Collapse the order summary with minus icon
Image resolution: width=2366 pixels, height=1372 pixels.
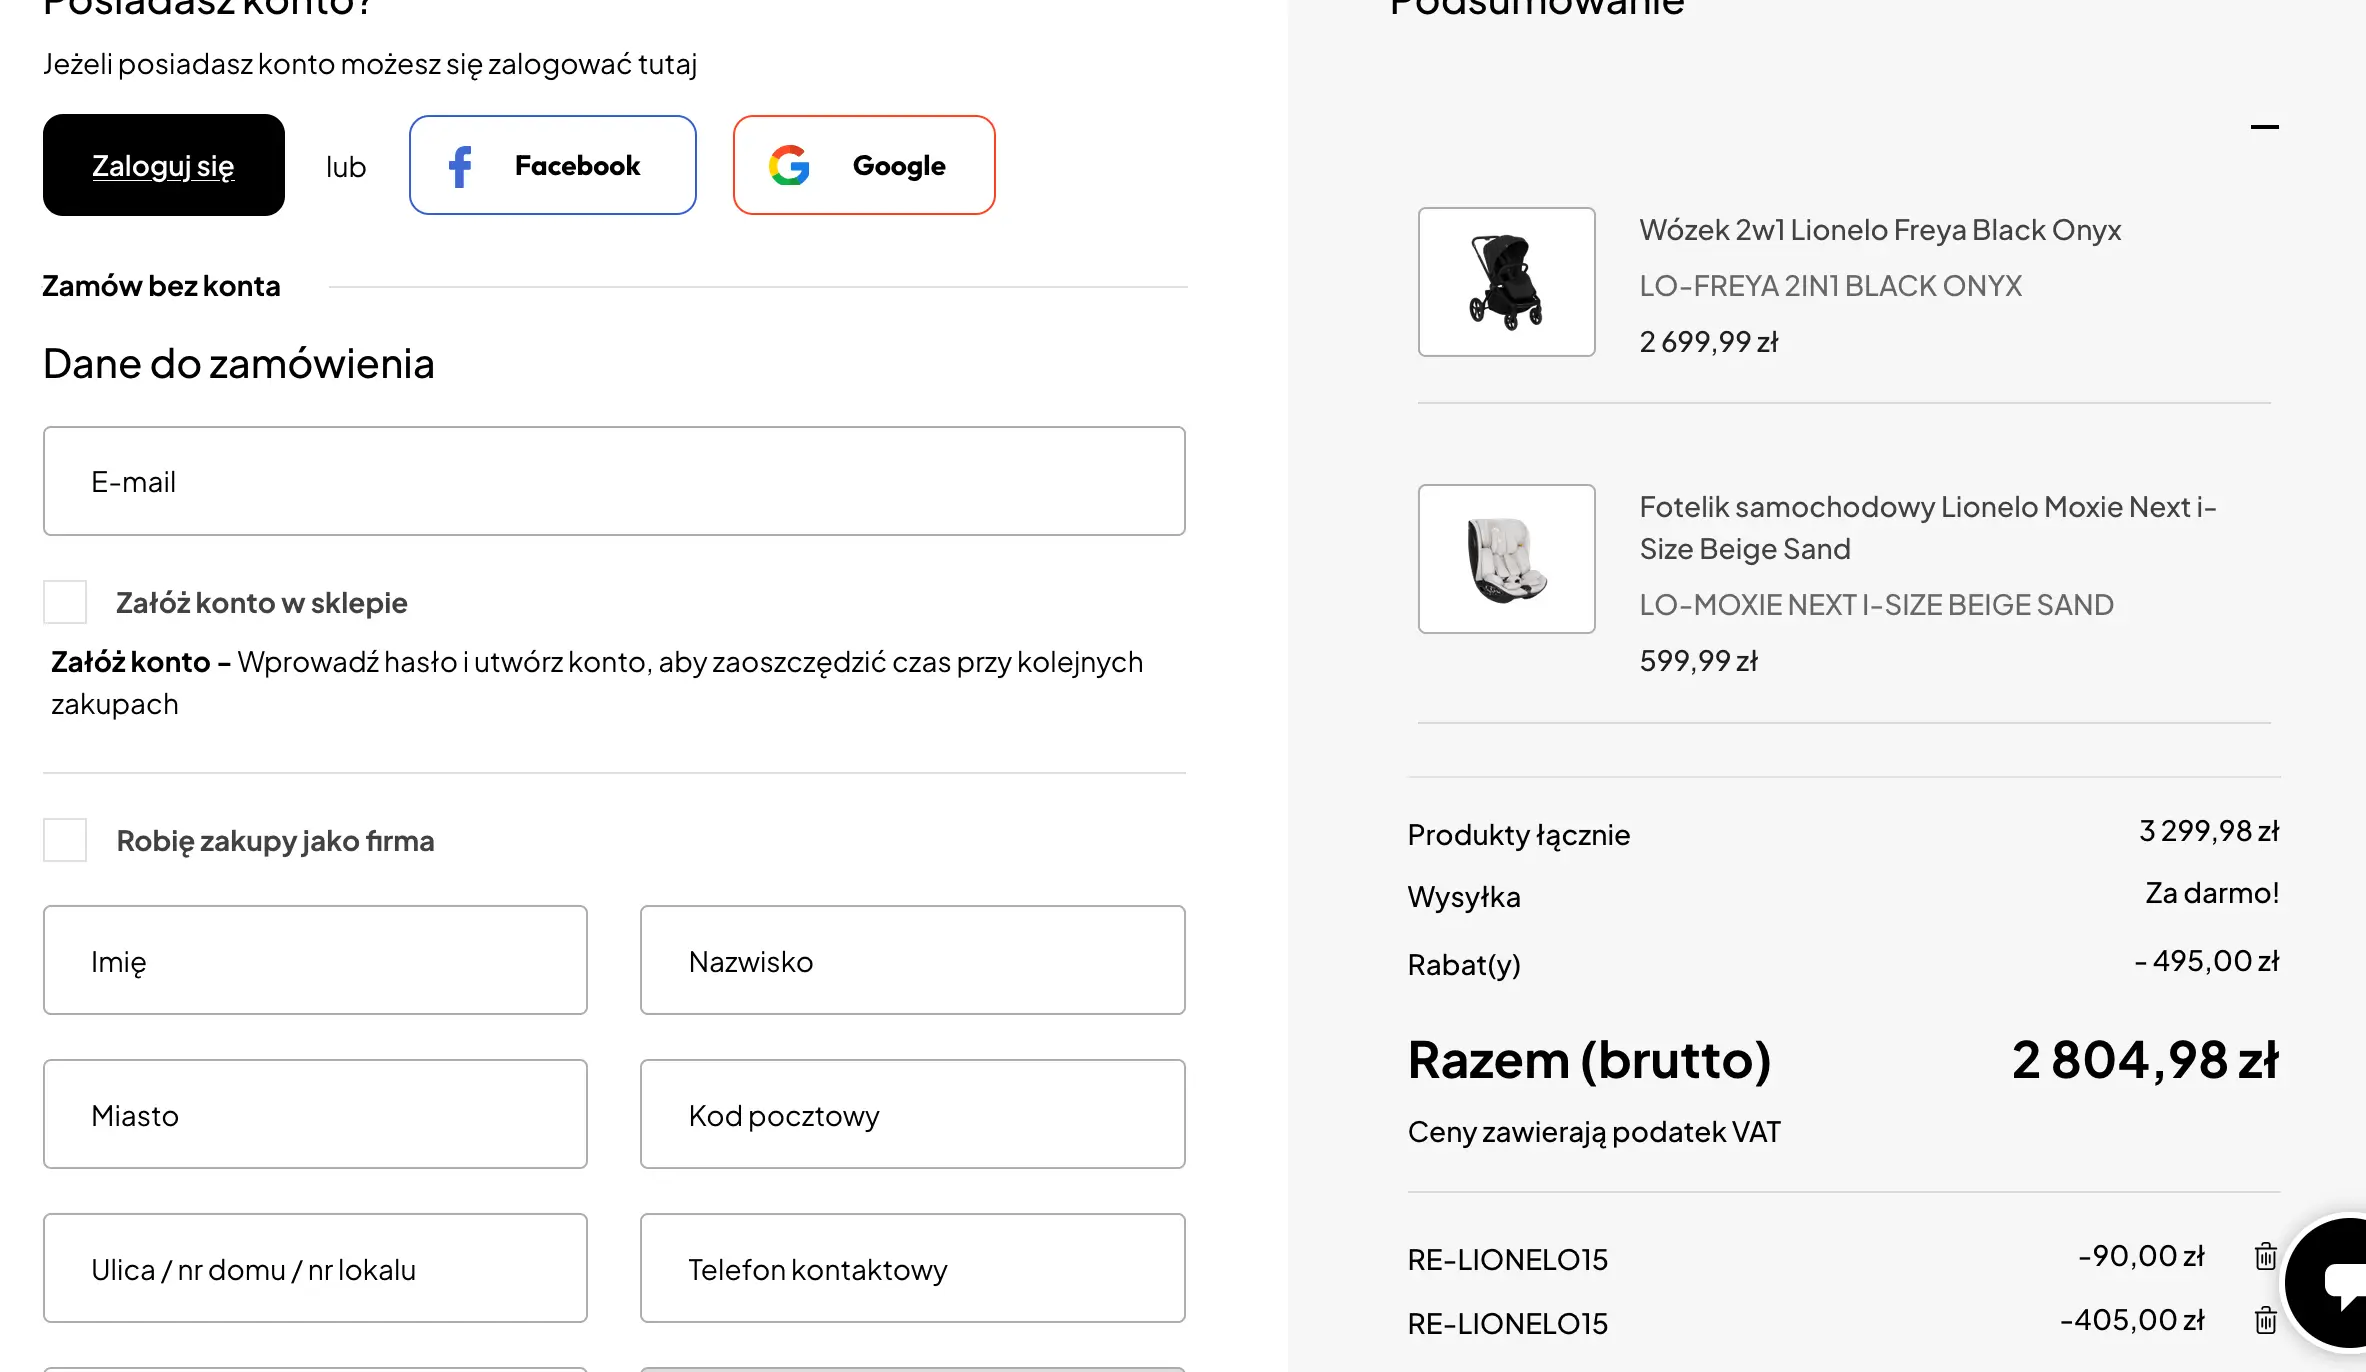(2265, 127)
